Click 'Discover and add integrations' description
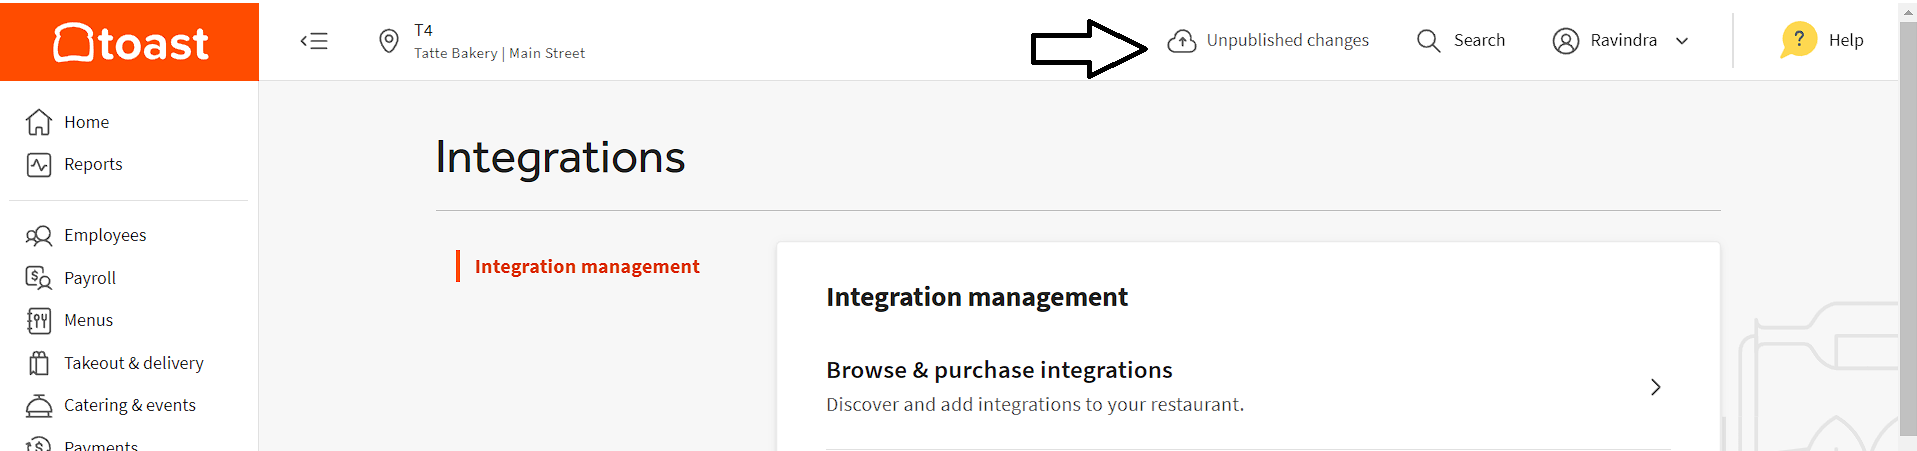This screenshot has height=451, width=1917. pyautogui.click(x=1035, y=404)
